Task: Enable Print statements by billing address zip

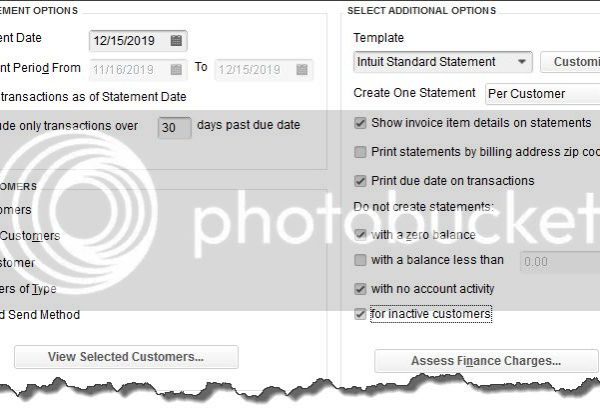Action: click(x=360, y=152)
